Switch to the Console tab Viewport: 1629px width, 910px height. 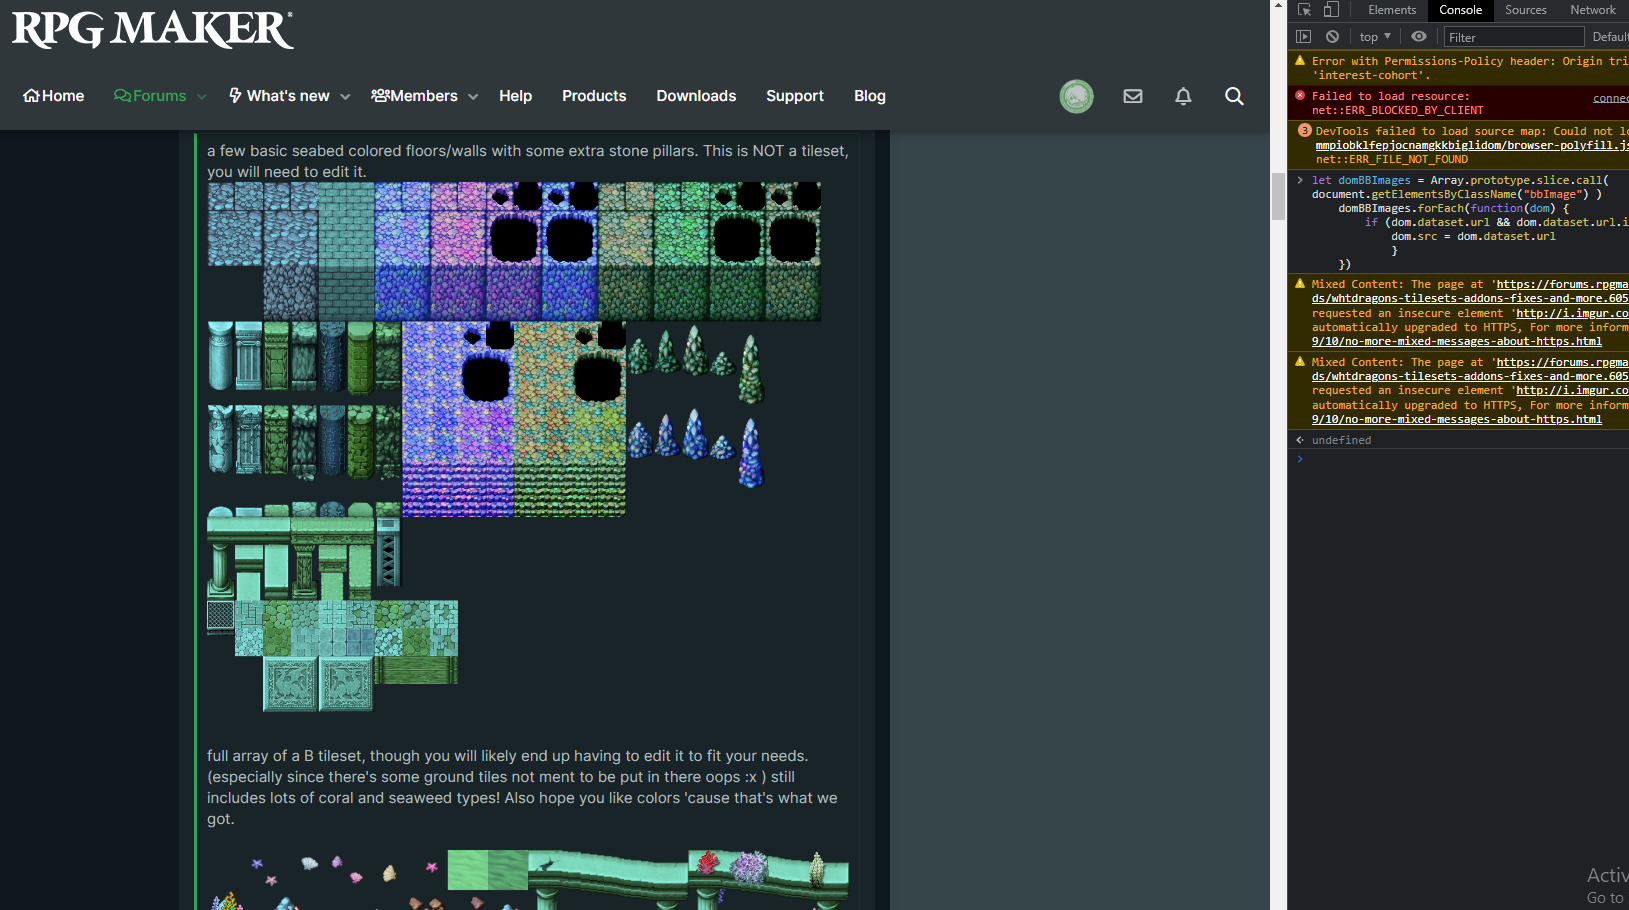(x=1461, y=10)
